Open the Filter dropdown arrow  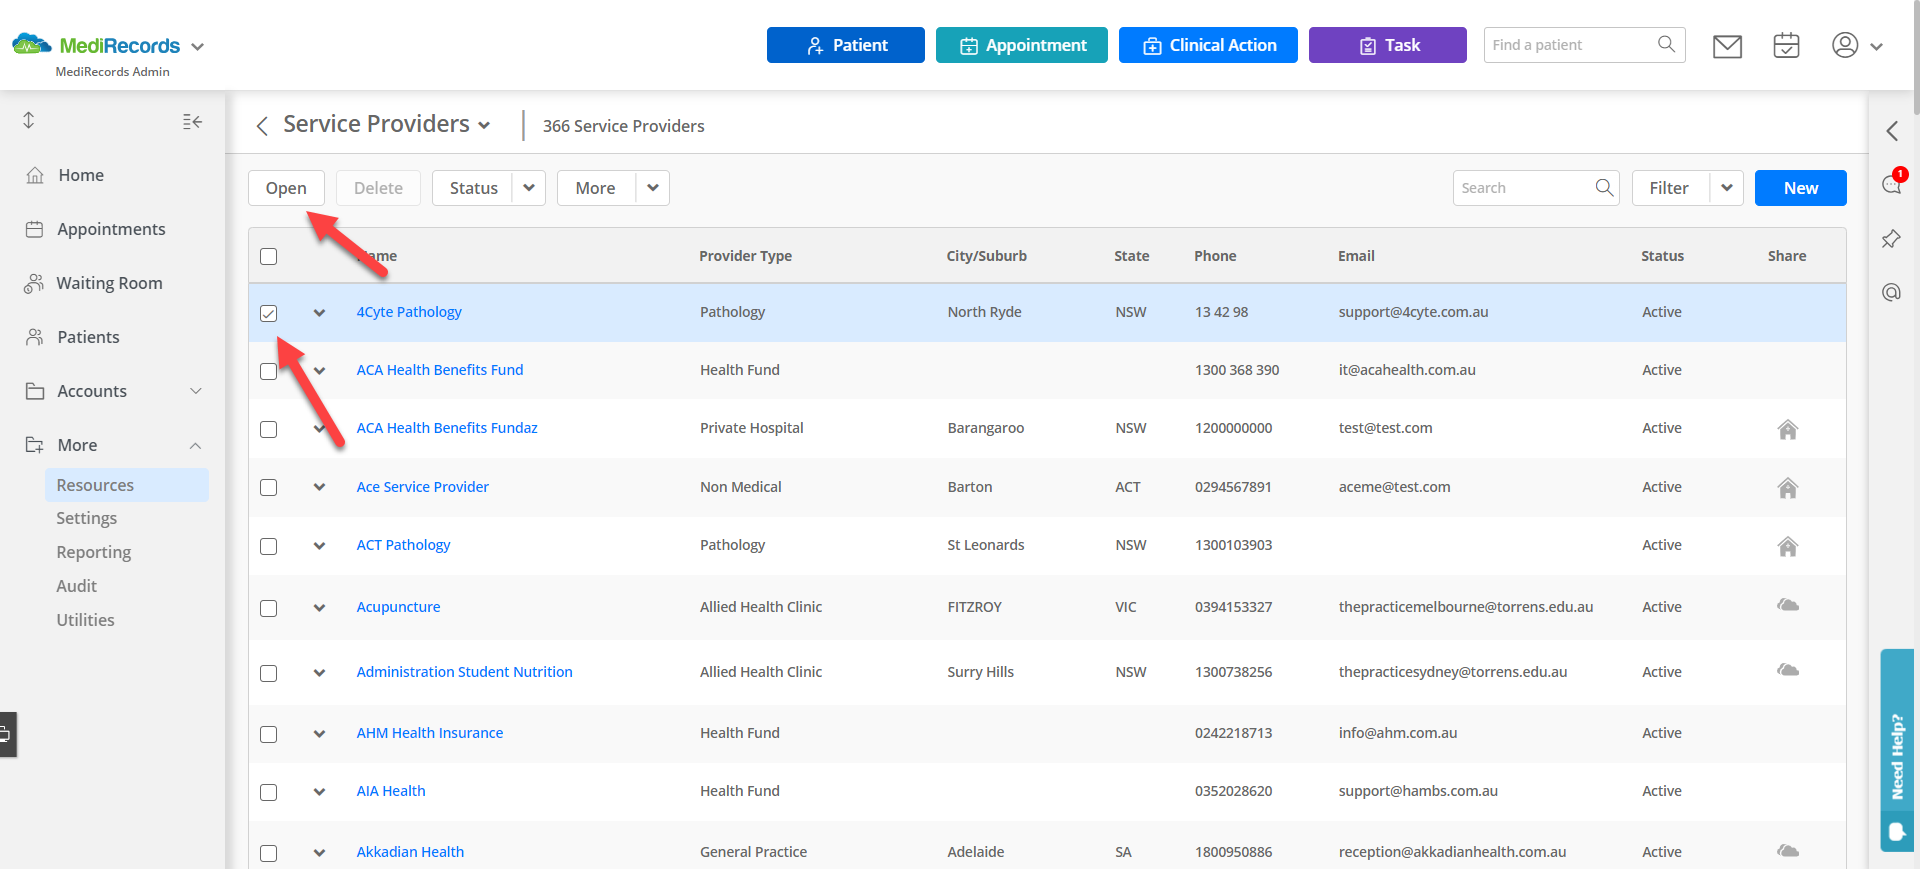click(x=1727, y=188)
